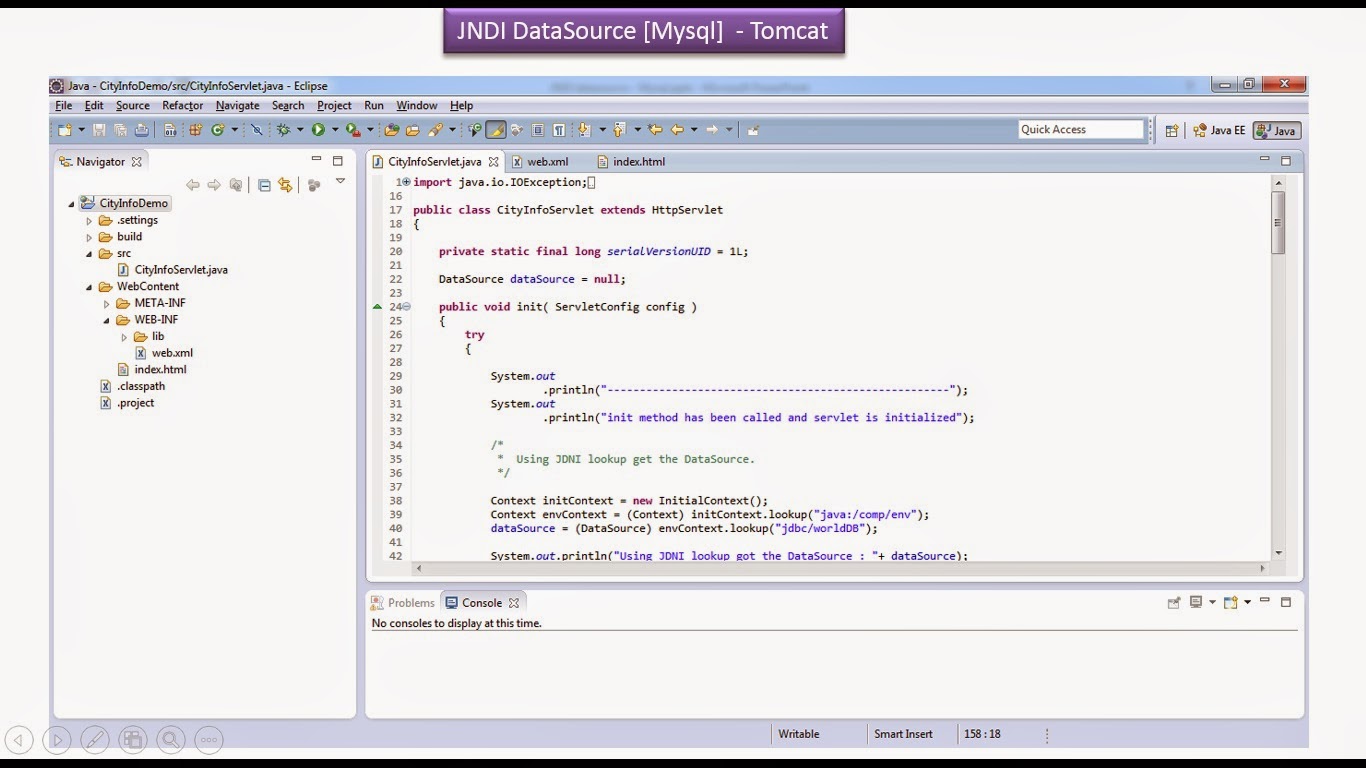
Task: Click the Save disk icon
Action: [99, 130]
